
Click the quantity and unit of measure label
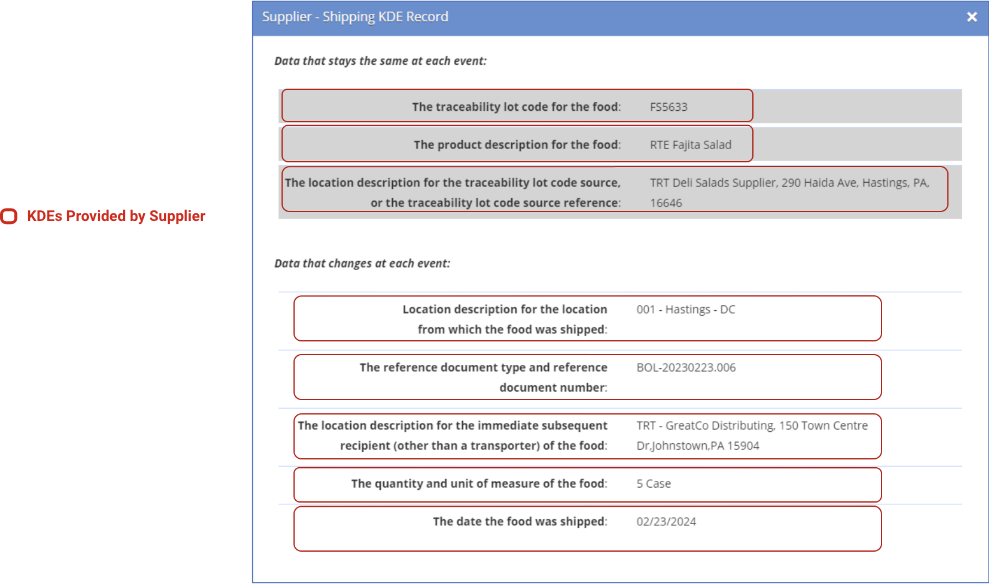(478, 484)
